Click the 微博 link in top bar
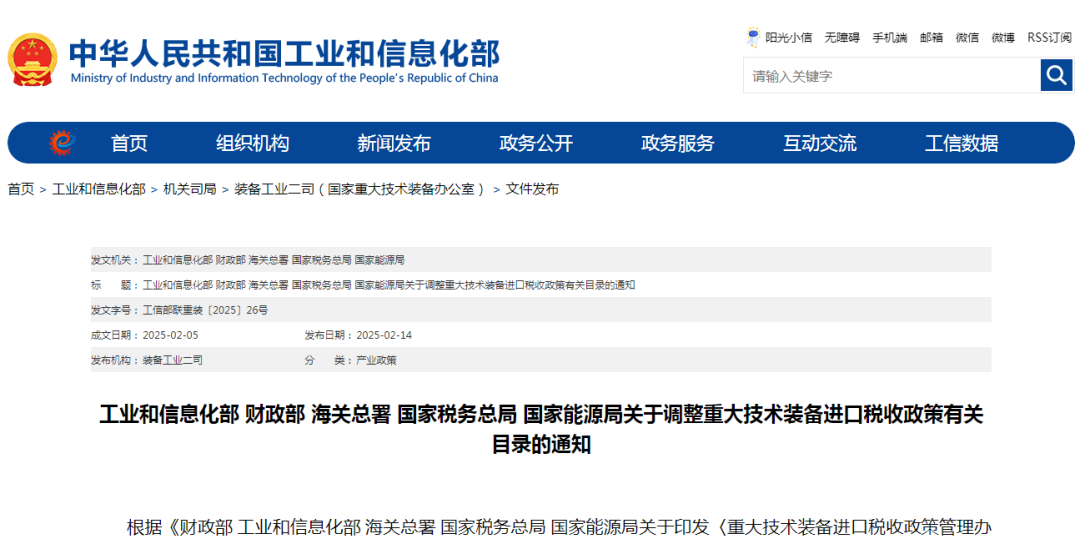The image size is (1080, 549). tap(1003, 38)
